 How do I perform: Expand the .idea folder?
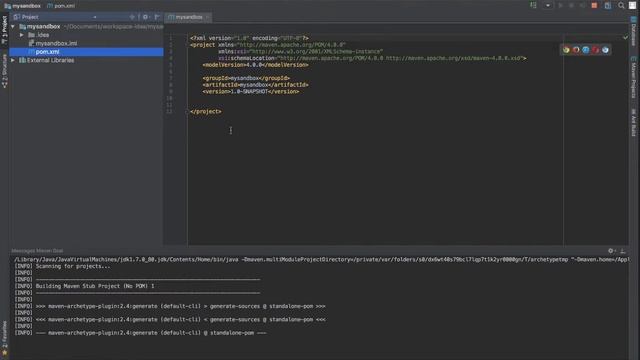[x=22, y=35]
